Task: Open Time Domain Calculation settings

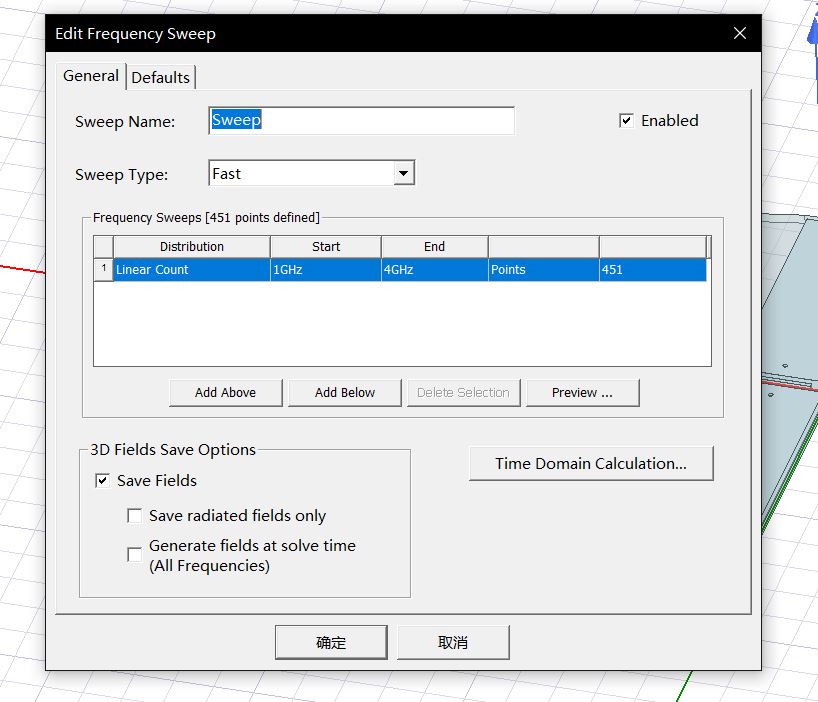Action: (591, 463)
